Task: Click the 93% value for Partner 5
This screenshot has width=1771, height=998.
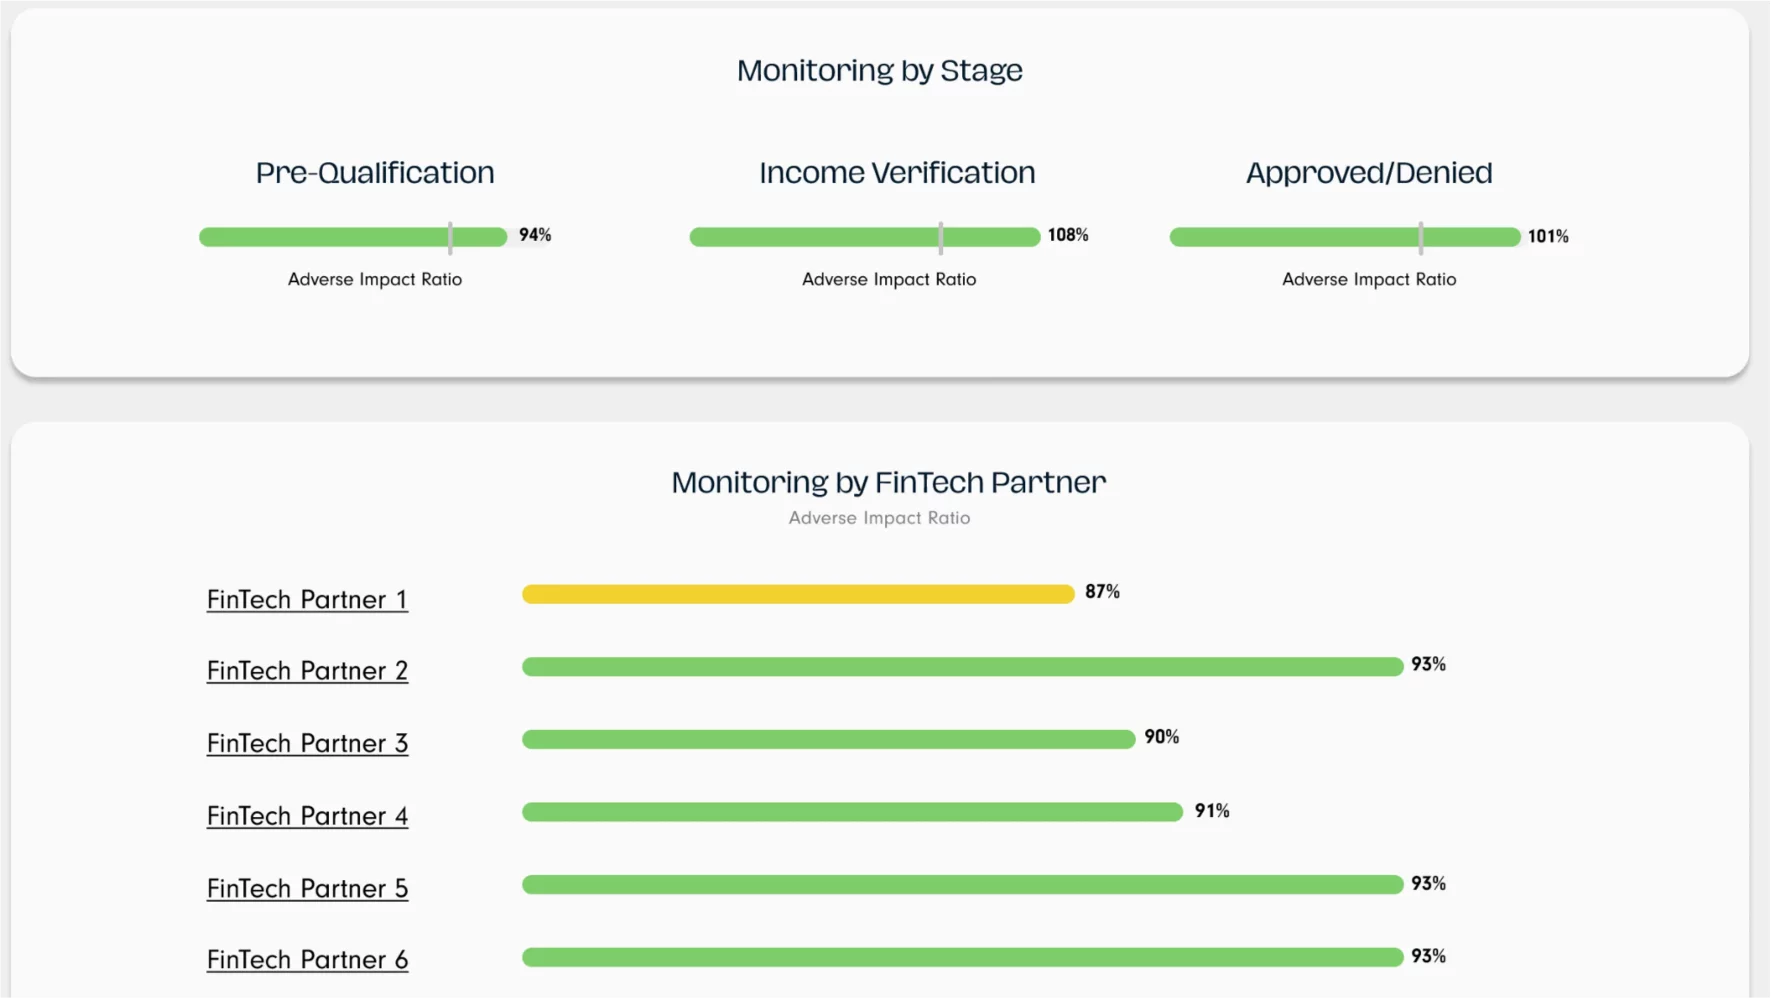Action: (x=1429, y=883)
